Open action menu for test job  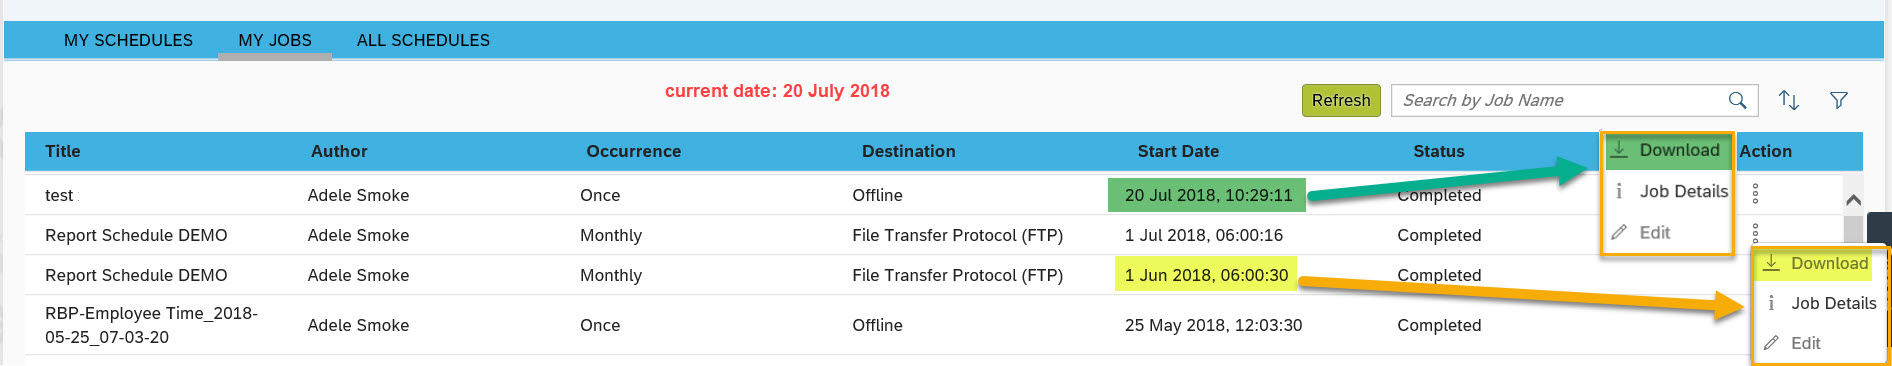click(x=1755, y=193)
